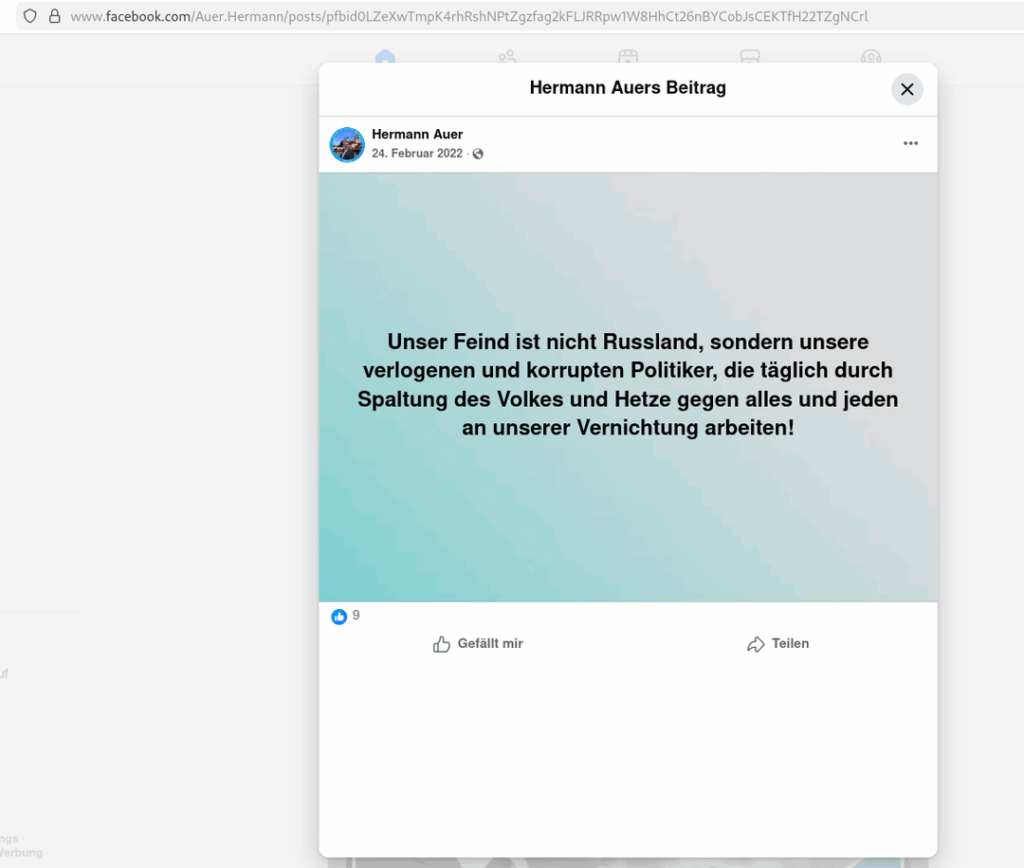Click the globe public audience icon
1024x868 pixels.
(x=478, y=154)
